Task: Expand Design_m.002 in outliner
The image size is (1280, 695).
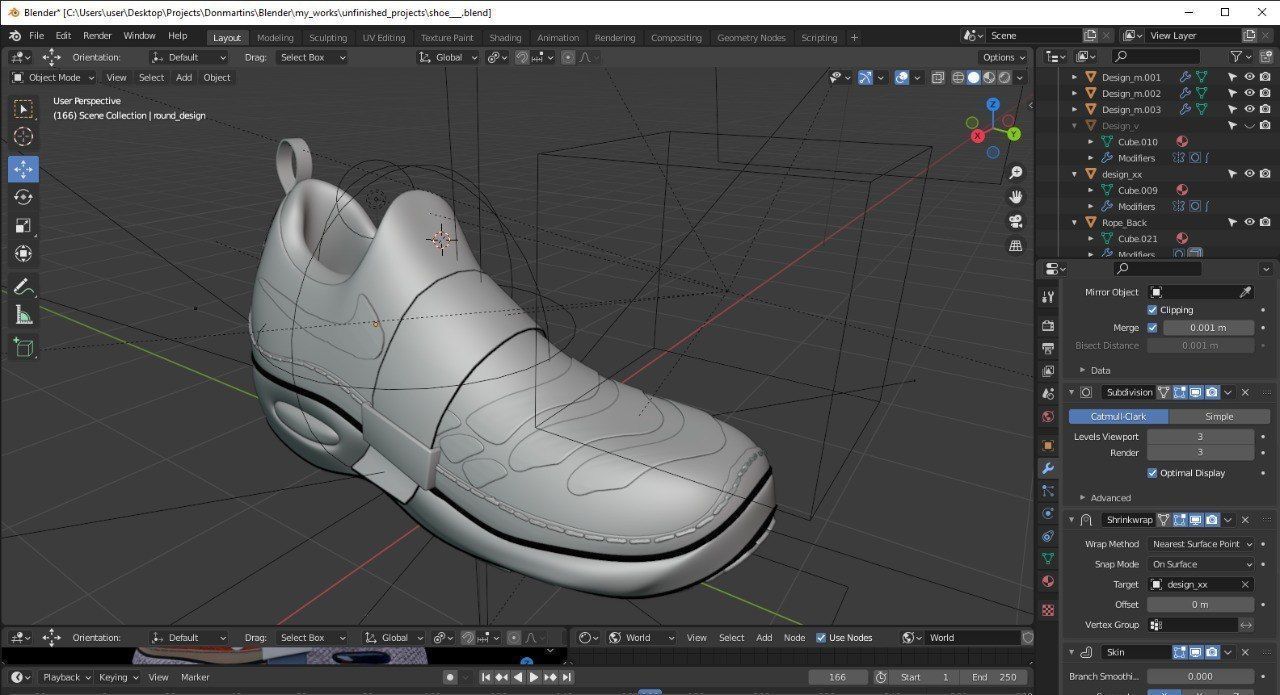Action: [1075, 93]
